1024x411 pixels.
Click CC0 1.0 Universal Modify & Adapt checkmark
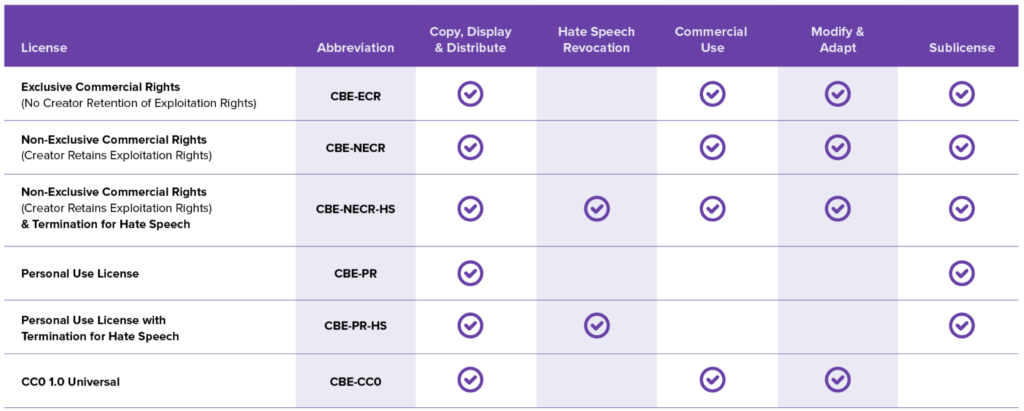(837, 379)
